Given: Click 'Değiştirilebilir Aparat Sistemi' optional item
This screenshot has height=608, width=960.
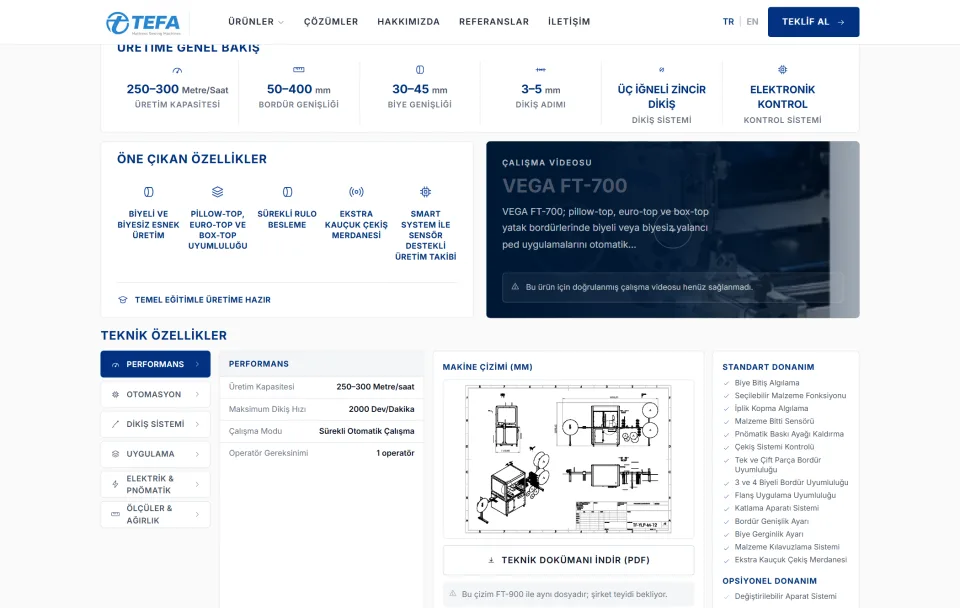Looking at the screenshot, I should pos(786,596).
